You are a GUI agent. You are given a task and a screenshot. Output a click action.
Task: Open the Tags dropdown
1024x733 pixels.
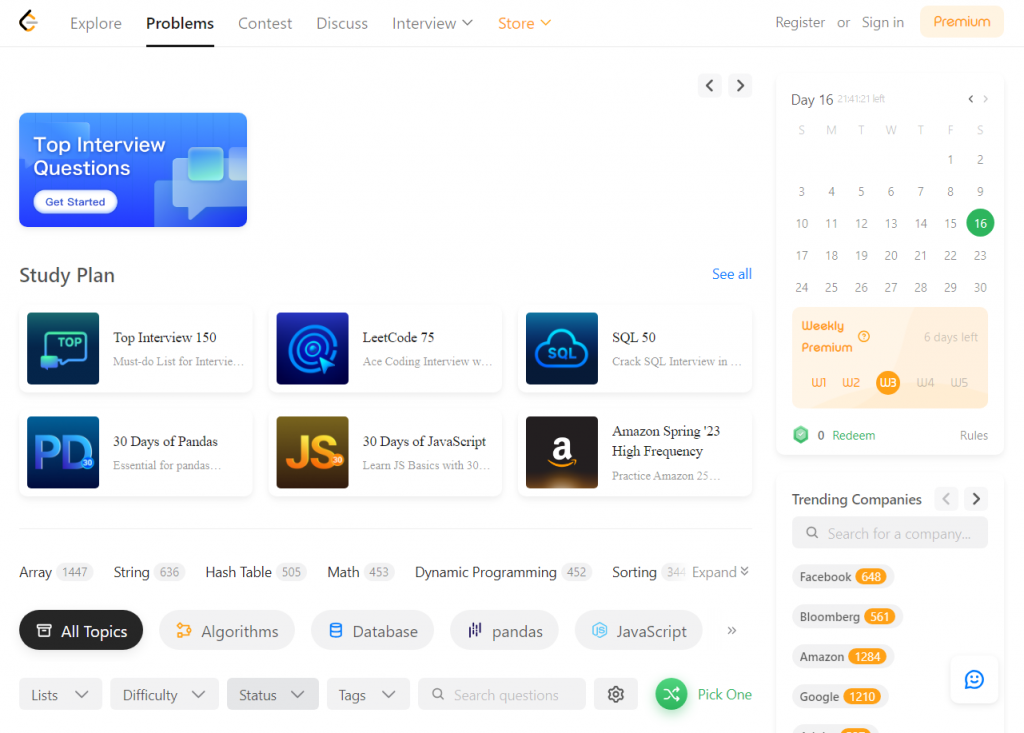point(368,694)
